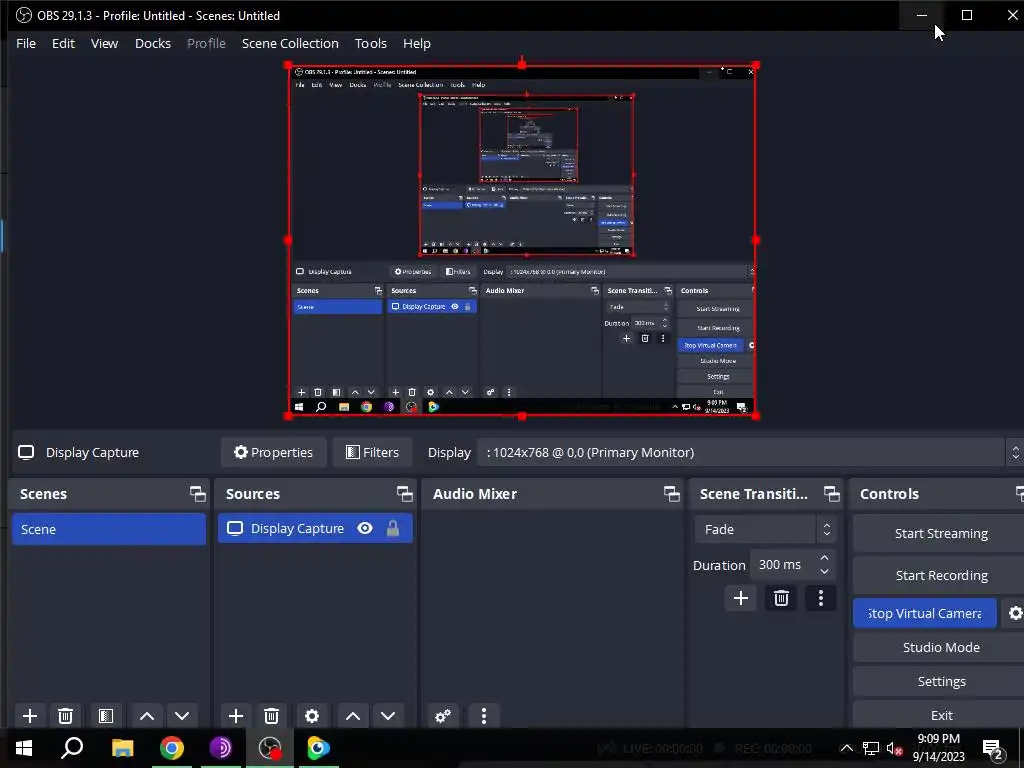
Task: Open the Tools menu
Action: (x=370, y=43)
